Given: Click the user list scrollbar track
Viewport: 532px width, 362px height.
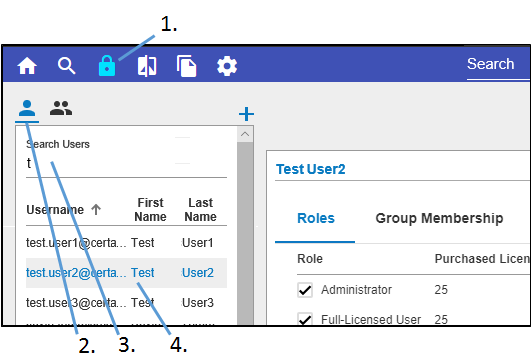Looking at the screenshot, I should coord(245,232).
